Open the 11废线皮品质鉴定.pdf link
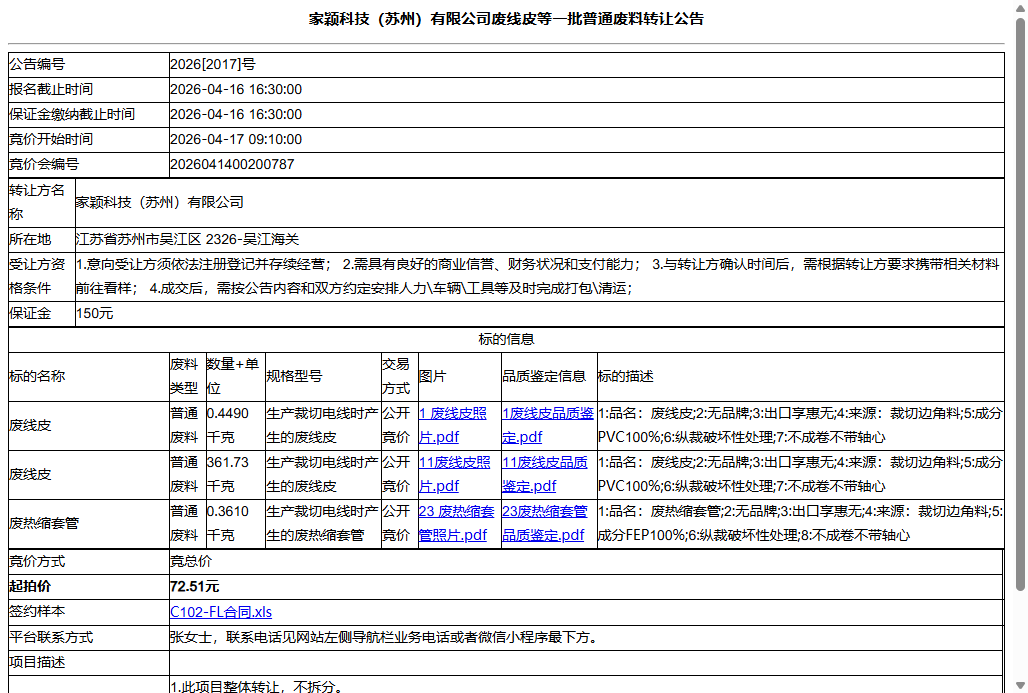 click(x=545, y=474)
